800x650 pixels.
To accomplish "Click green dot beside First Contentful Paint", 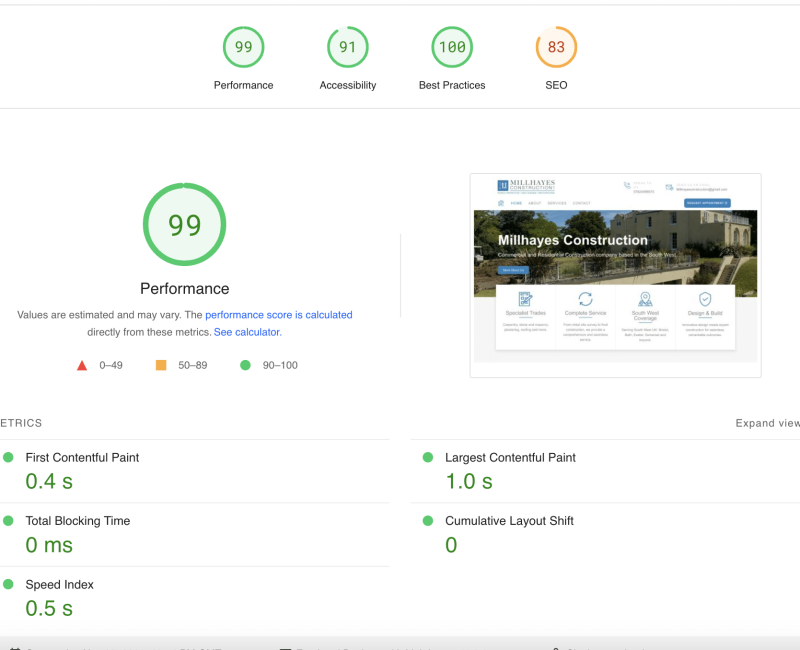I will coord(8,457).
